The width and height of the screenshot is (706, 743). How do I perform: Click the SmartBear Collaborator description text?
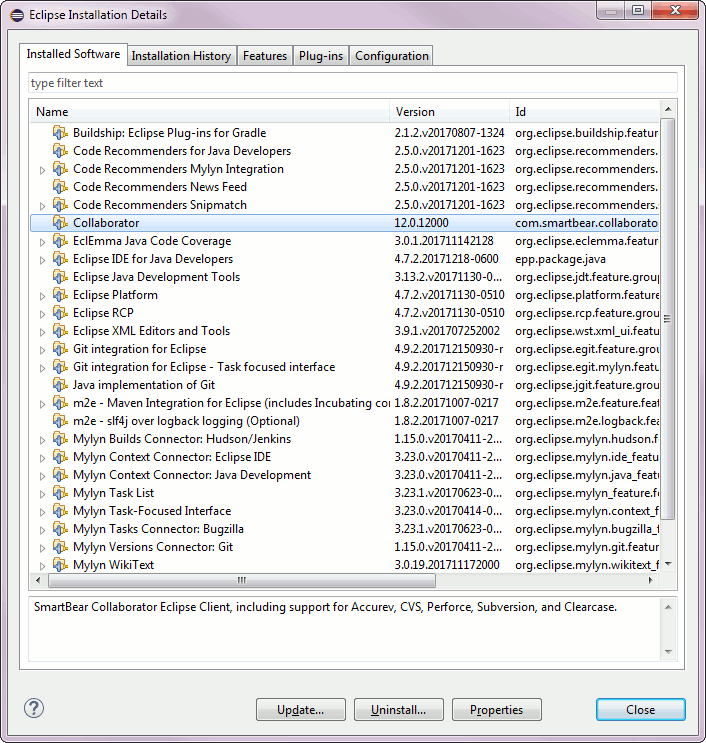326,607
